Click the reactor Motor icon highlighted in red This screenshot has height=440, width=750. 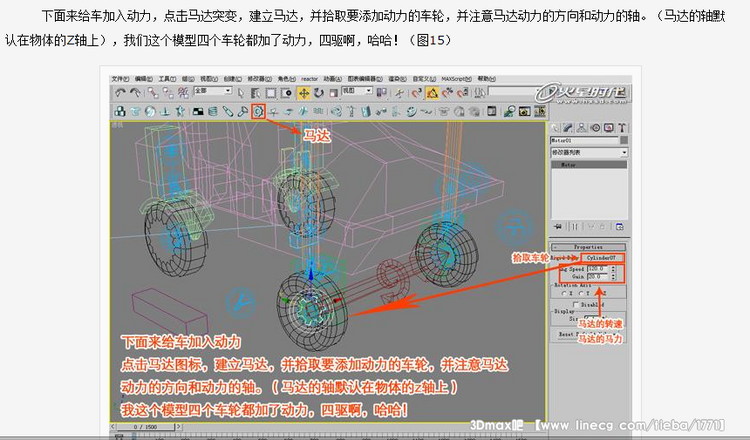point(258,110)
